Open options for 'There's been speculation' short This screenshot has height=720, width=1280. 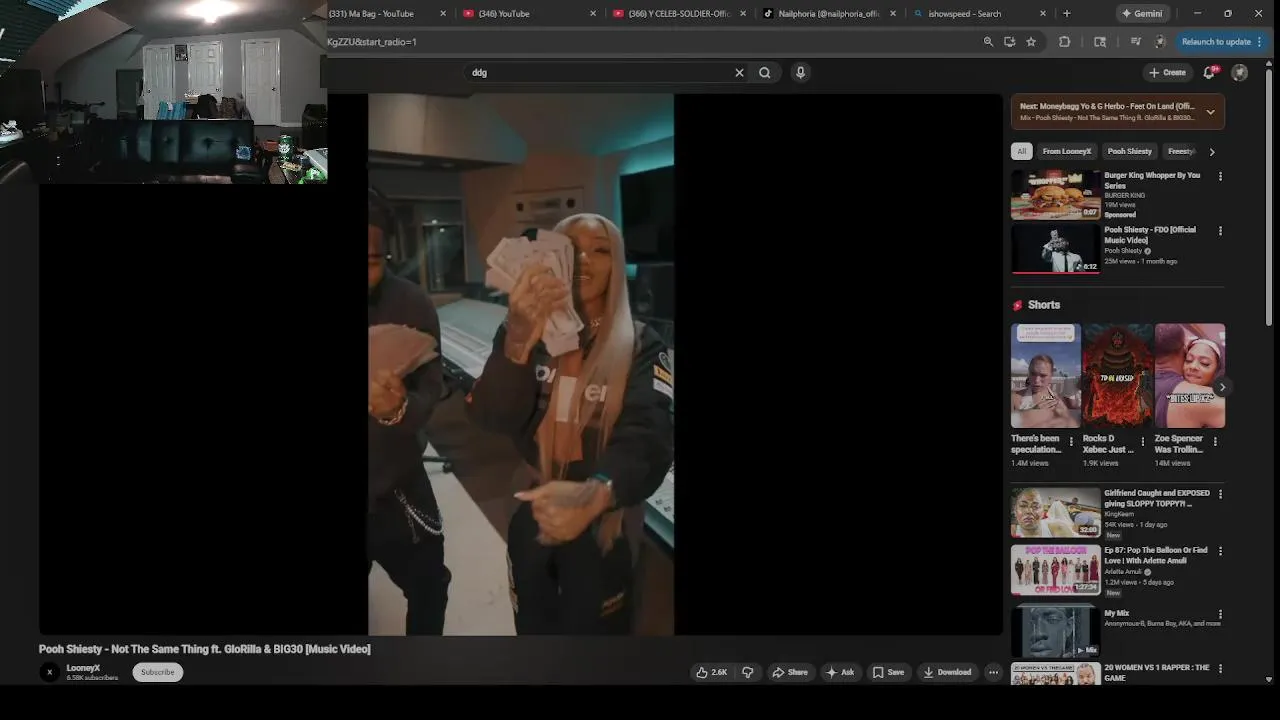(x=1071, y=441)
